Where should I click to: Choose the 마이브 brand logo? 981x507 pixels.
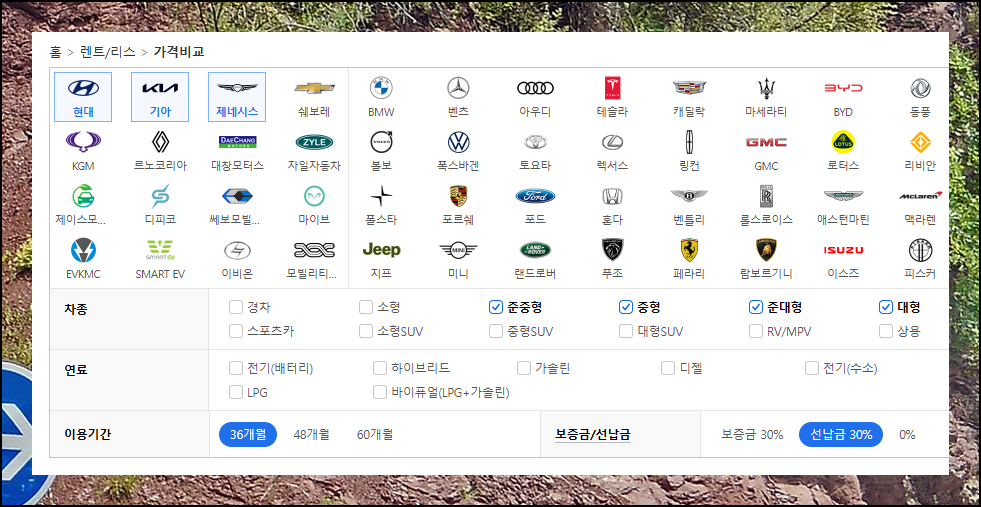pyautogui.click(x=314, y=196)
